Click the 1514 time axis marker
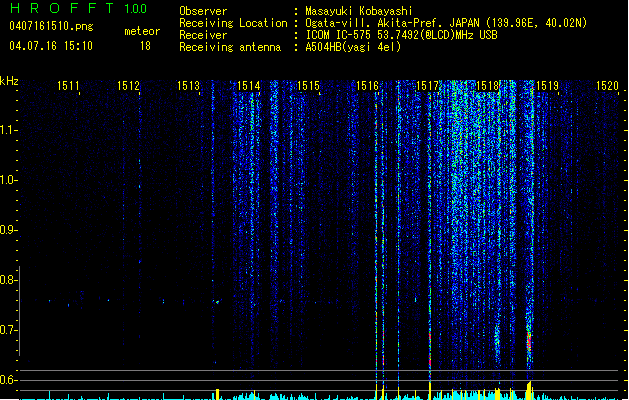The width and height of the screenshot is (629, 400). tap(248, 86)
